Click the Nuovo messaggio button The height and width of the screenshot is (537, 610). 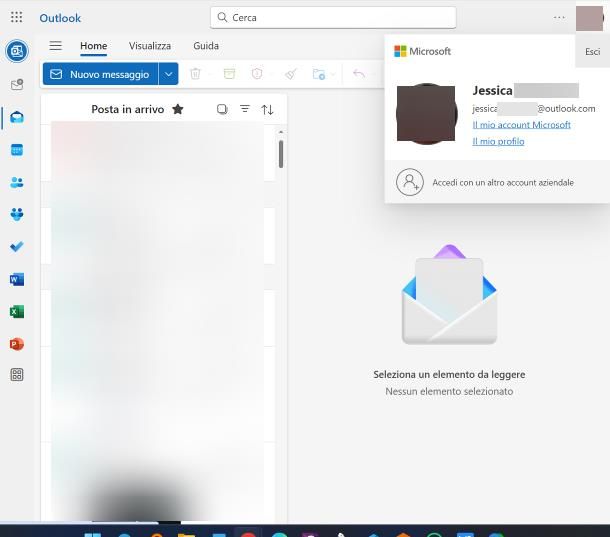(x=100, y=74)
